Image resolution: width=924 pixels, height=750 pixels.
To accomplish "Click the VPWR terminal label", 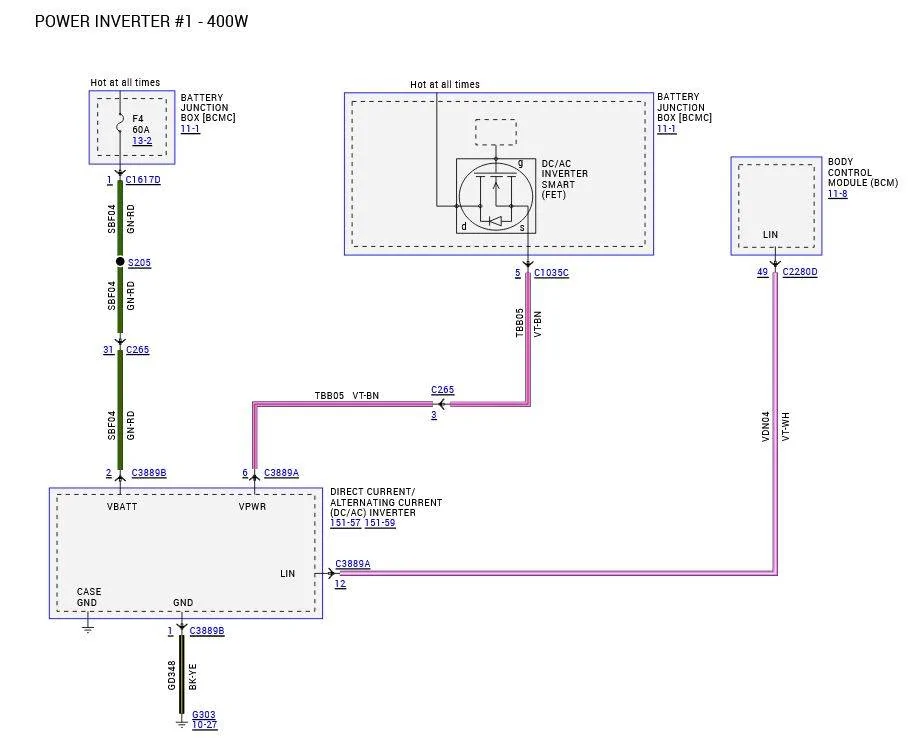I will (x=252, y=507).
